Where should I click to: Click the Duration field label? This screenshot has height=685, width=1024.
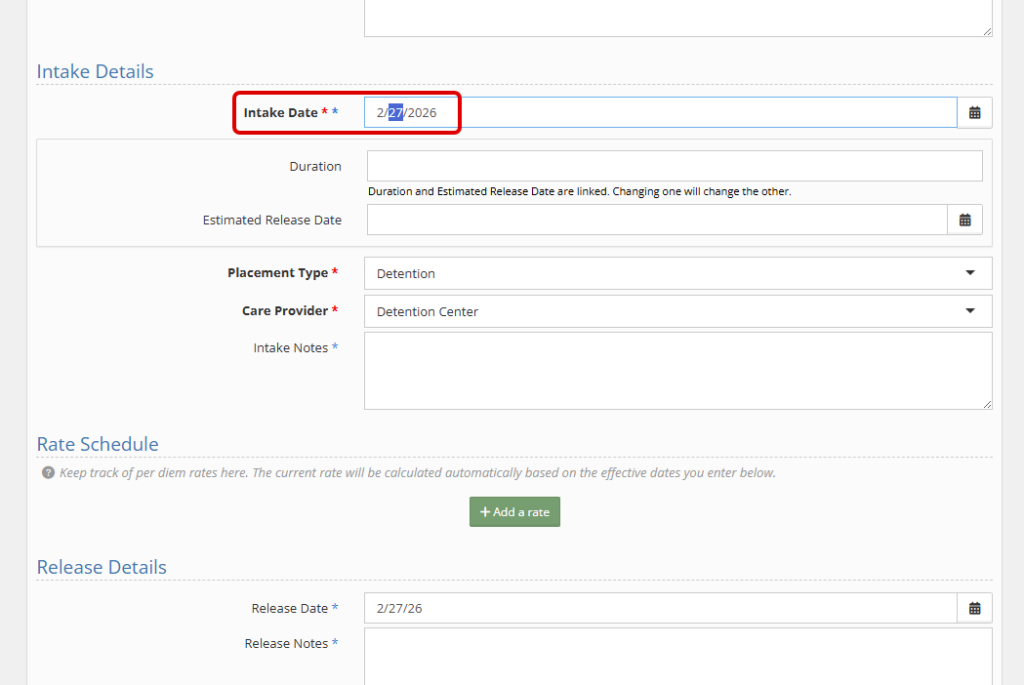click(315, 167)
